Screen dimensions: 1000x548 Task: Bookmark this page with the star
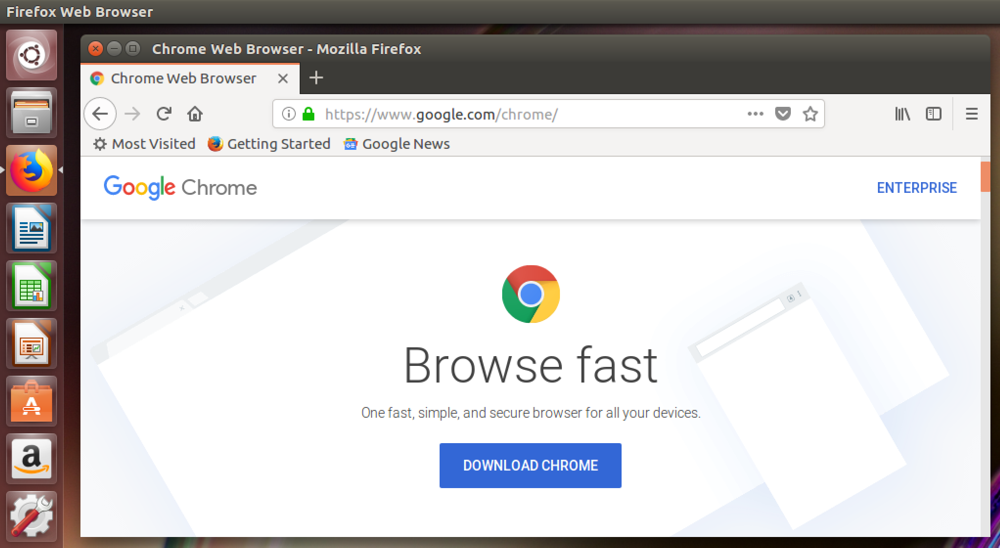click(x=810, y=114)
